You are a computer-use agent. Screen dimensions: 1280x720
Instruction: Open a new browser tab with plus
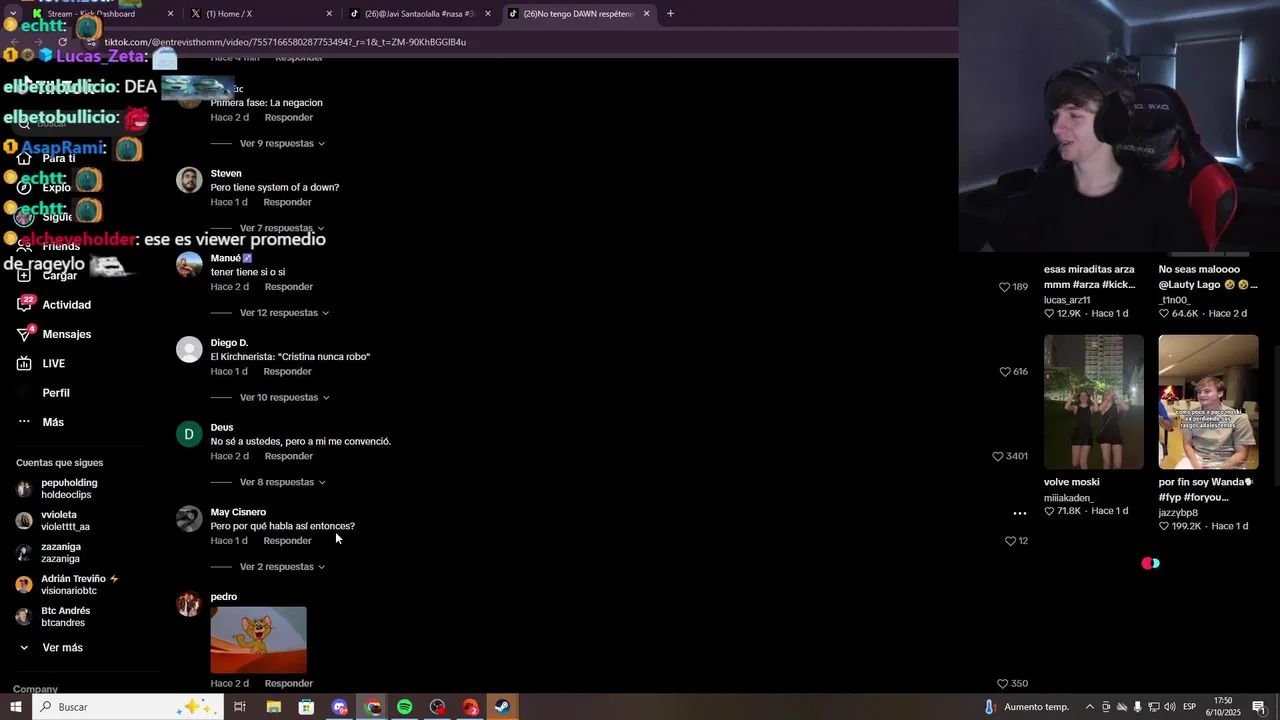(670, 14)
